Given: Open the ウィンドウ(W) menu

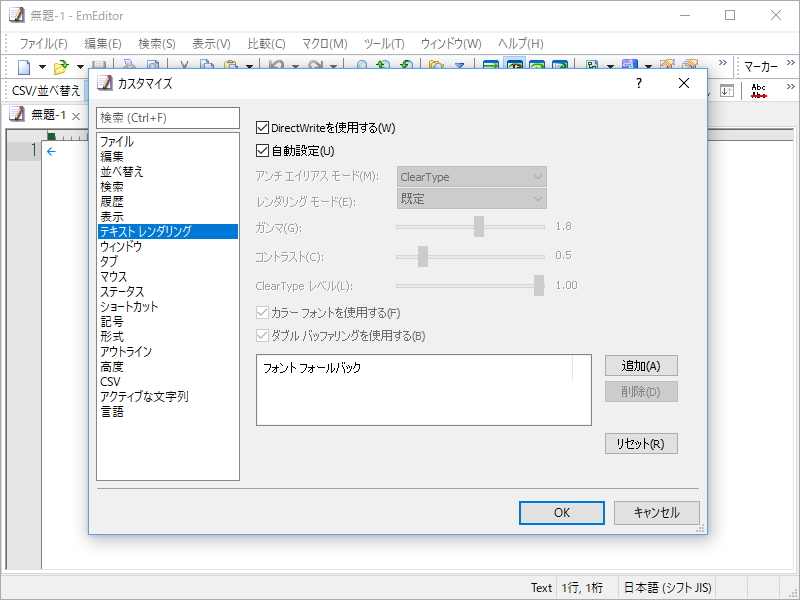Looking at the screenshot, I should 451,44.
